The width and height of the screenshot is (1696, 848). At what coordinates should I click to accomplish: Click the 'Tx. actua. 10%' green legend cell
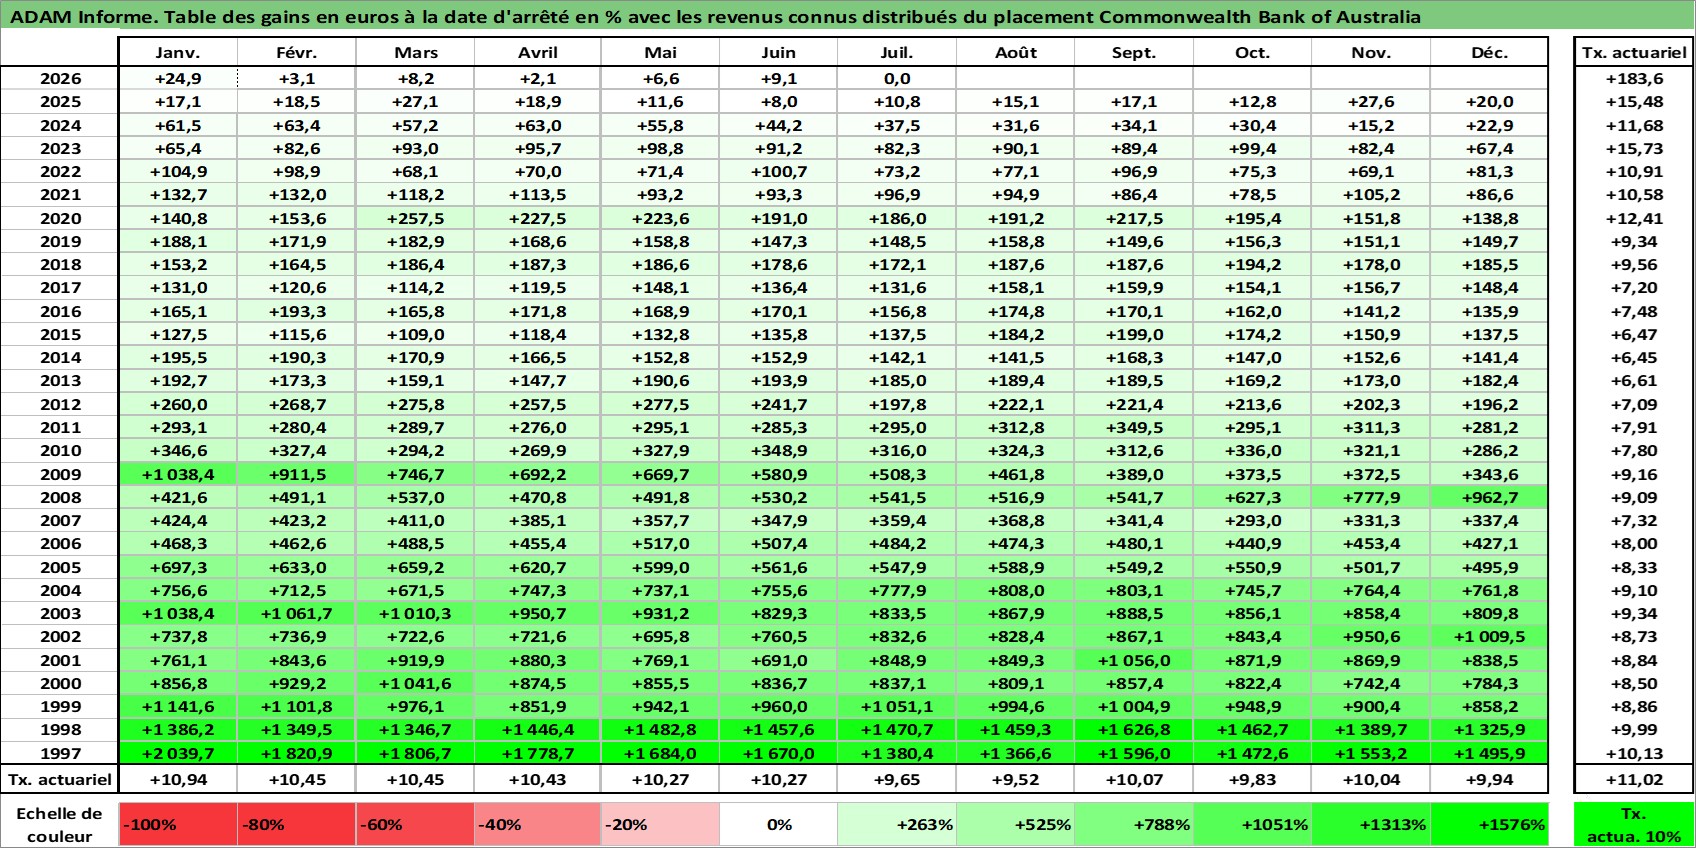pyautogui.click(x=1634, y=824)
